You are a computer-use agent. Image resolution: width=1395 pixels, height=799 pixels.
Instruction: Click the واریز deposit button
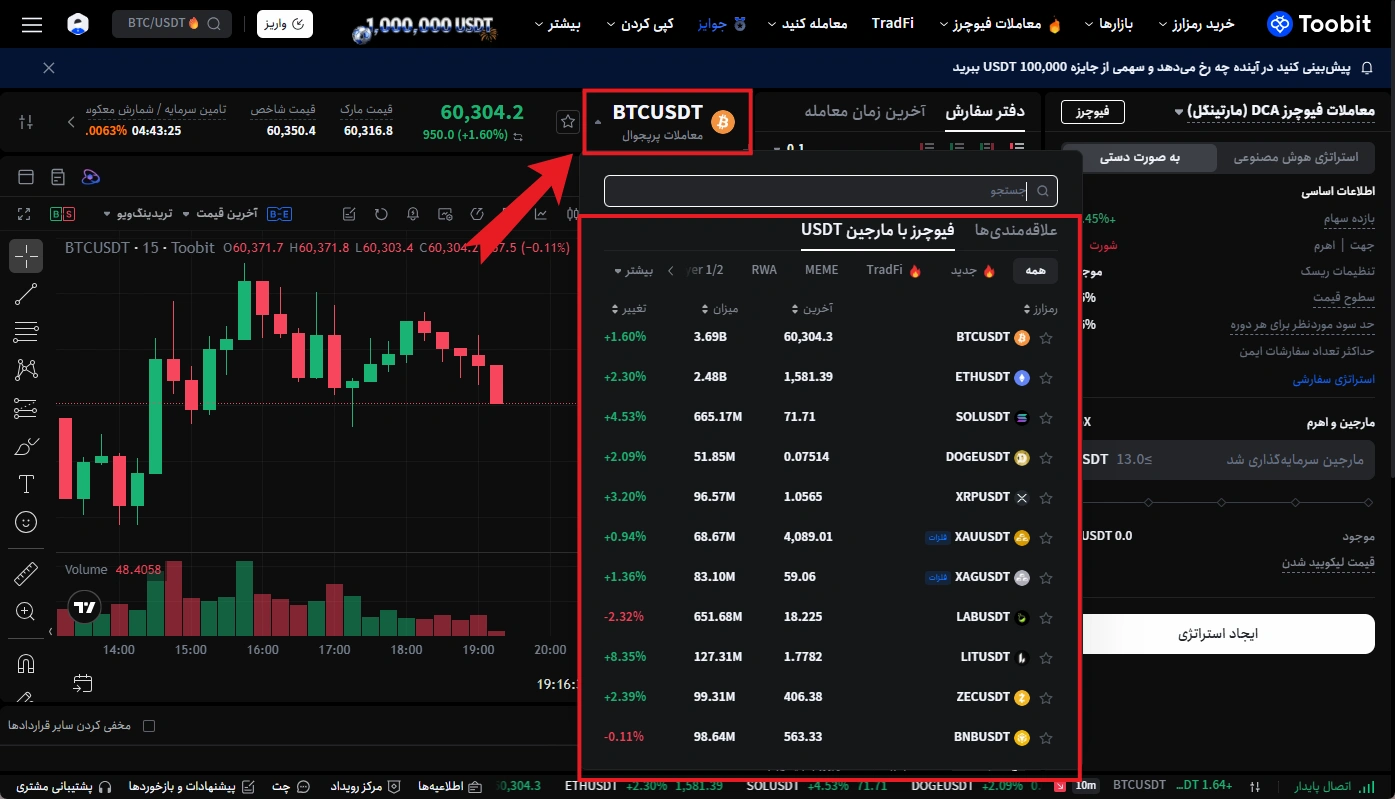(x=285, y=23)
